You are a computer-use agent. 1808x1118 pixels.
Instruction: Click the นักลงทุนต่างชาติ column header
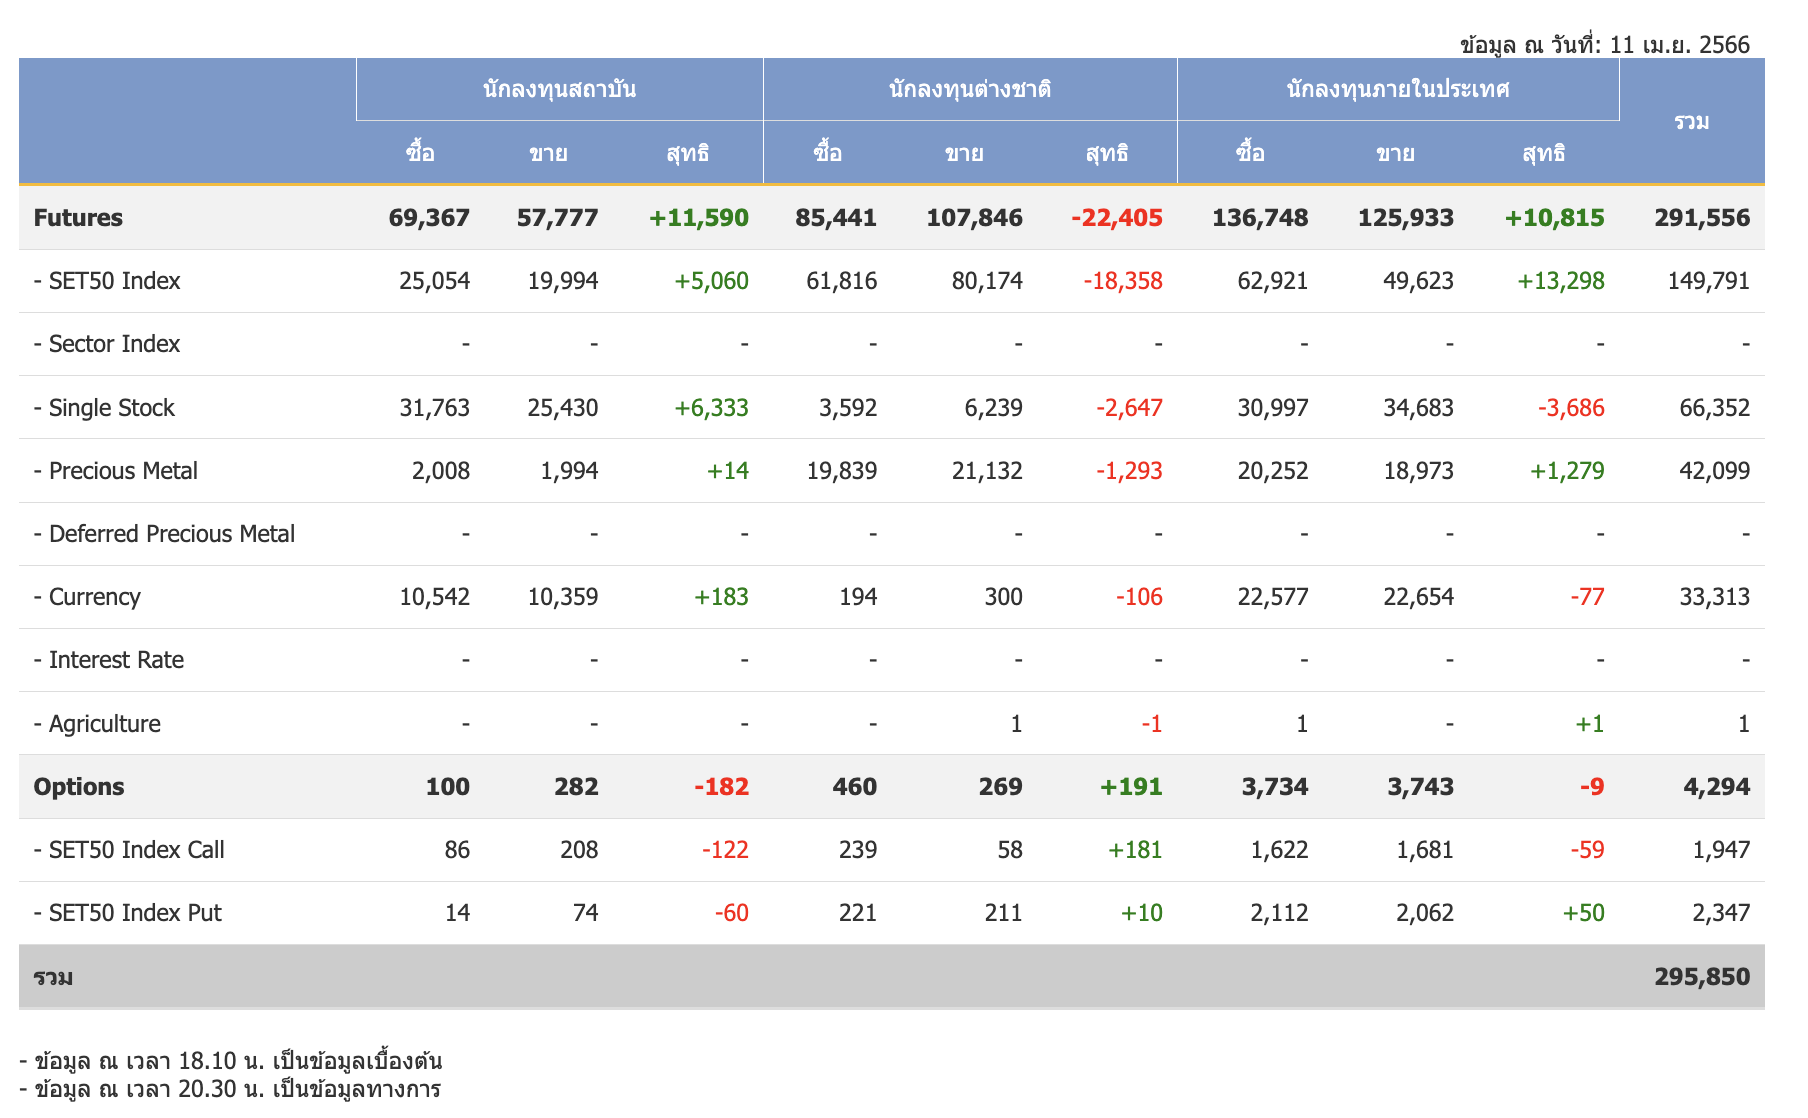coord(970,89)
